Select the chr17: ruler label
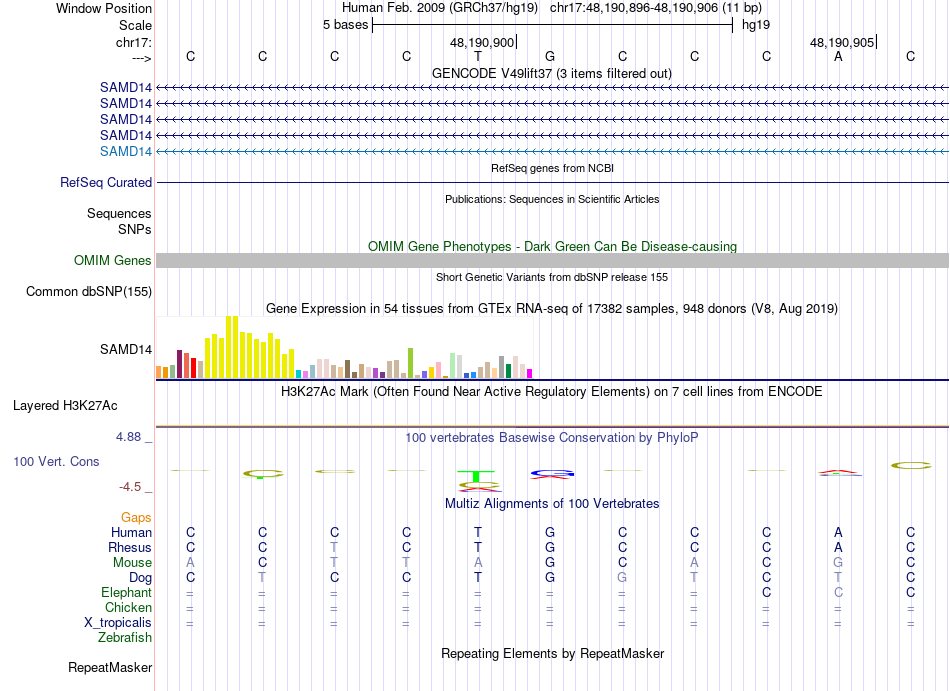Viewport: 950px width, 691px height. click(x=134, y=42)
